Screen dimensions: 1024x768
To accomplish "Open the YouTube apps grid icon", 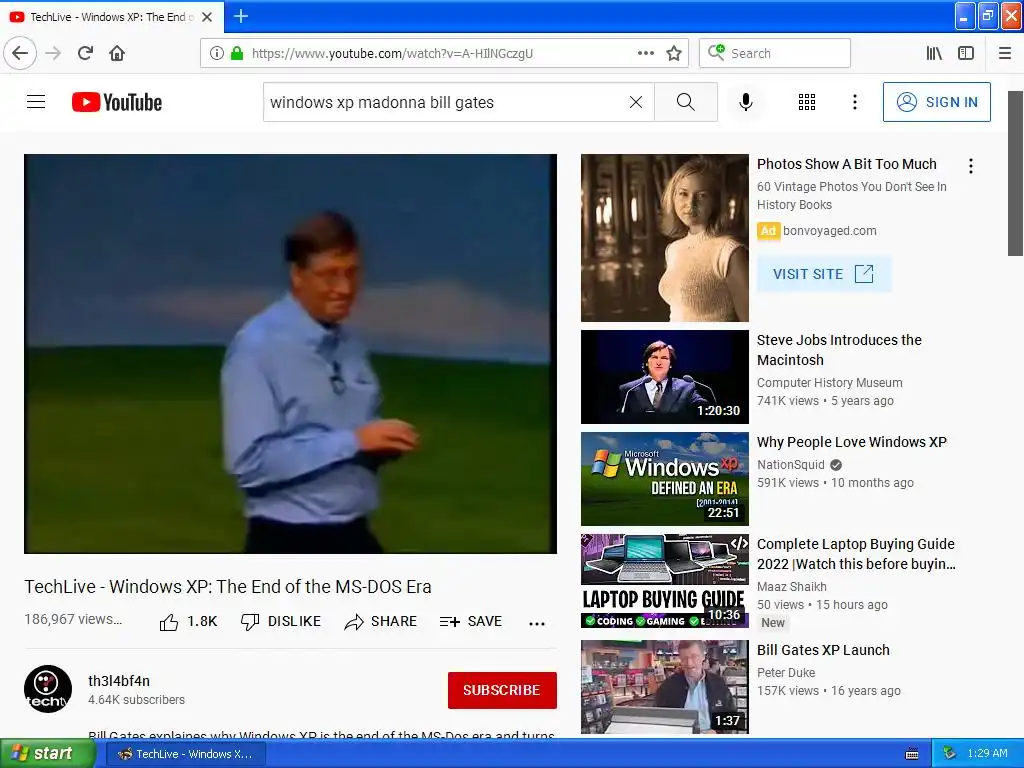I will pos(807,102).
